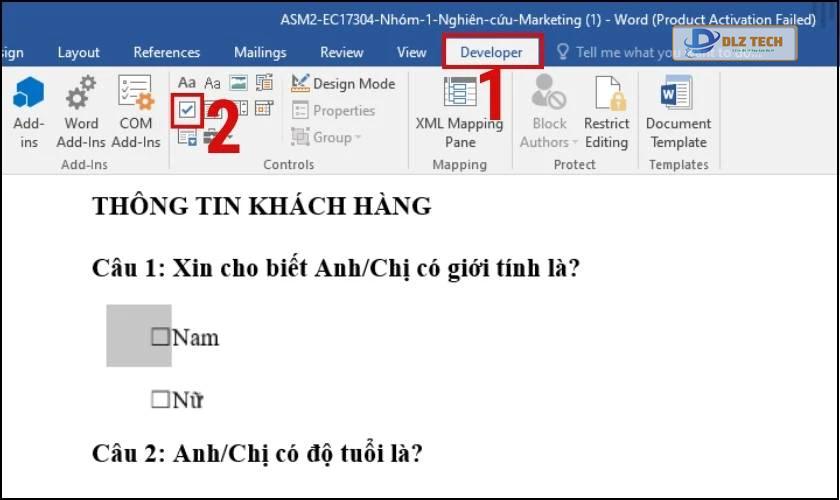
Task: Click the Protect group label
Action: tap(574, 165)
